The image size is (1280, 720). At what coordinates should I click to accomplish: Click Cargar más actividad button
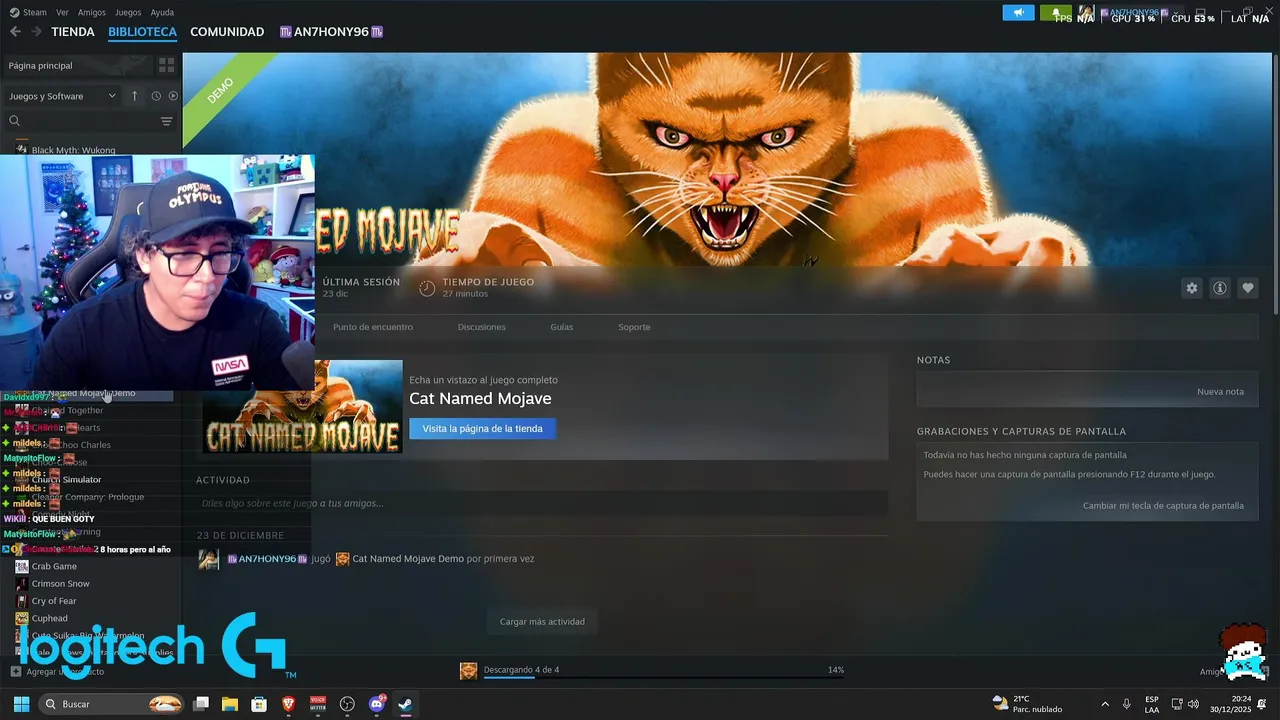542,622
